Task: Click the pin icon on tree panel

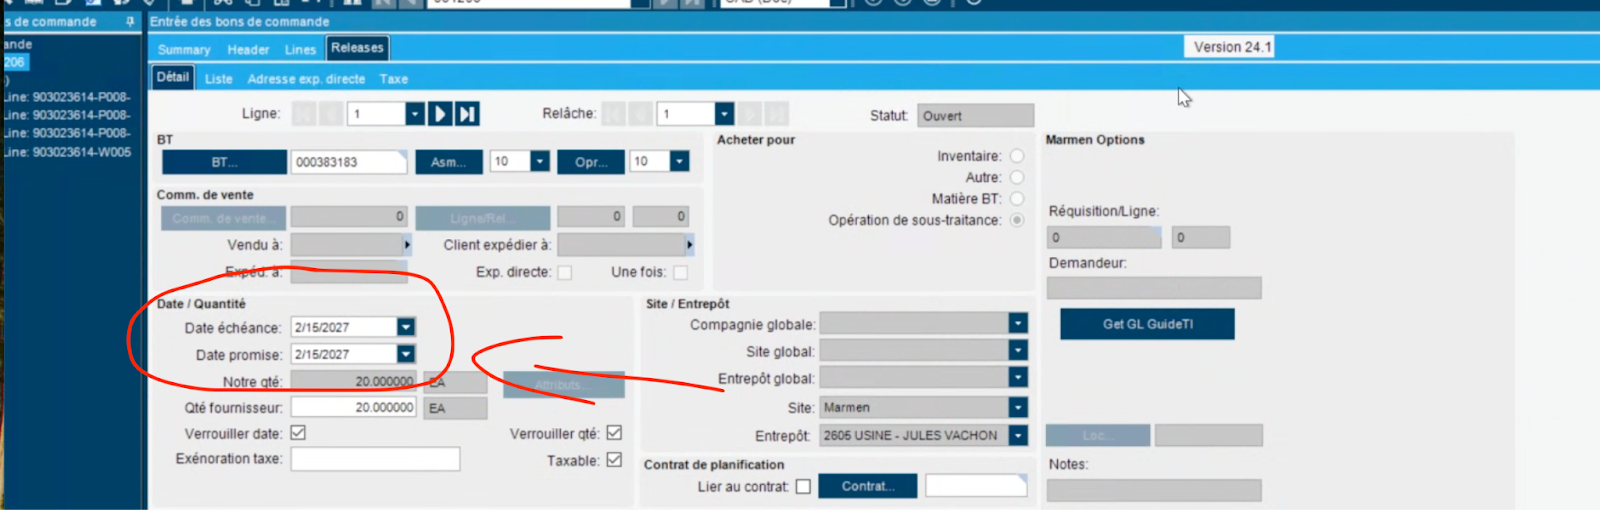Action: coord(130,22)
